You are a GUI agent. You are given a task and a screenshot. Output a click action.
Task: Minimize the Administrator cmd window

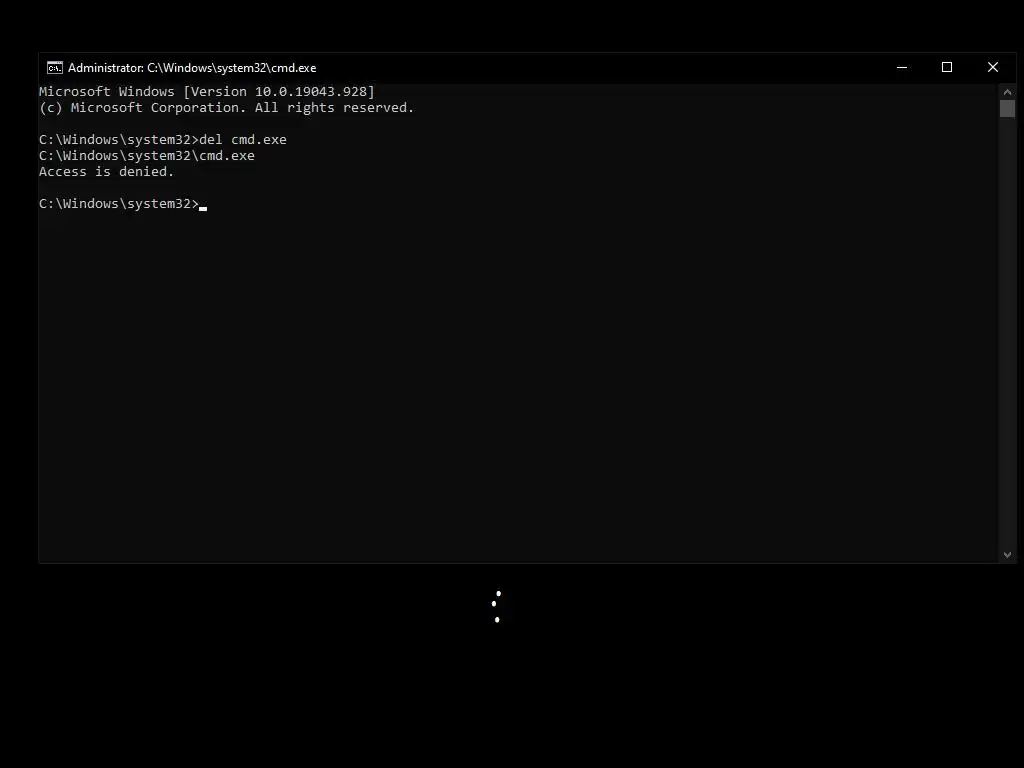tap(902, 67)
